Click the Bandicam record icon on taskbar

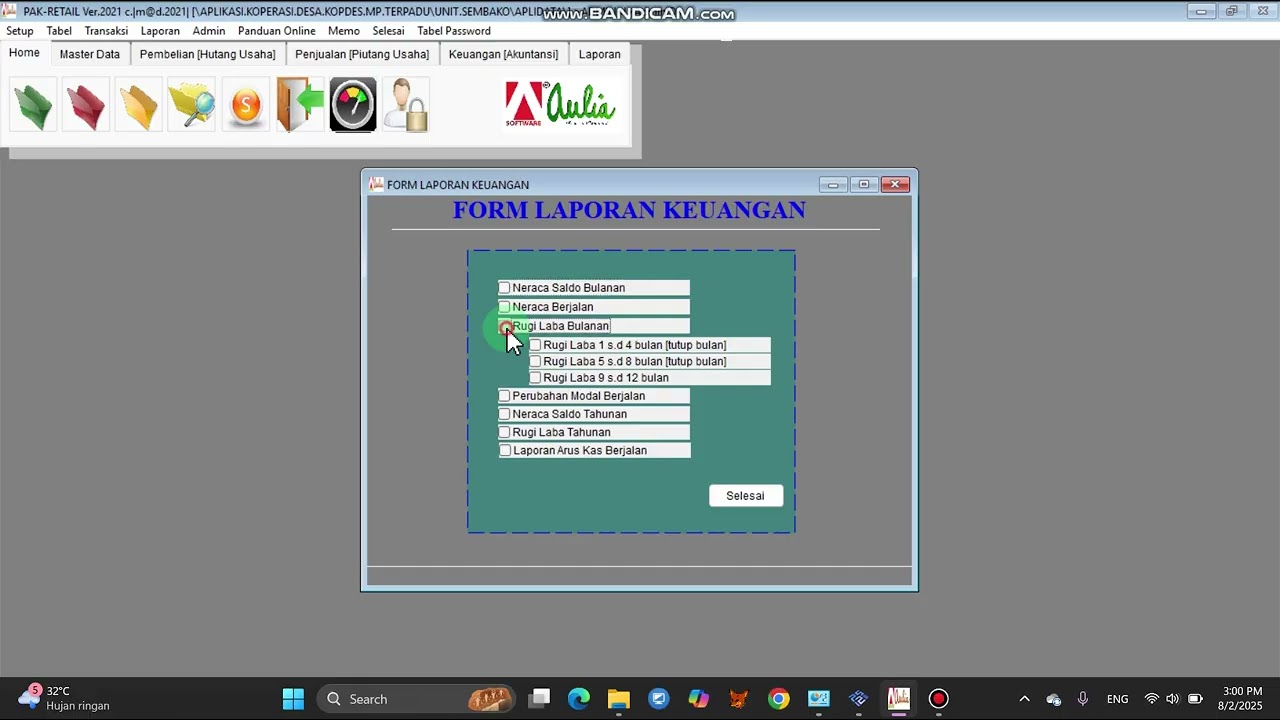coord(938,699)
